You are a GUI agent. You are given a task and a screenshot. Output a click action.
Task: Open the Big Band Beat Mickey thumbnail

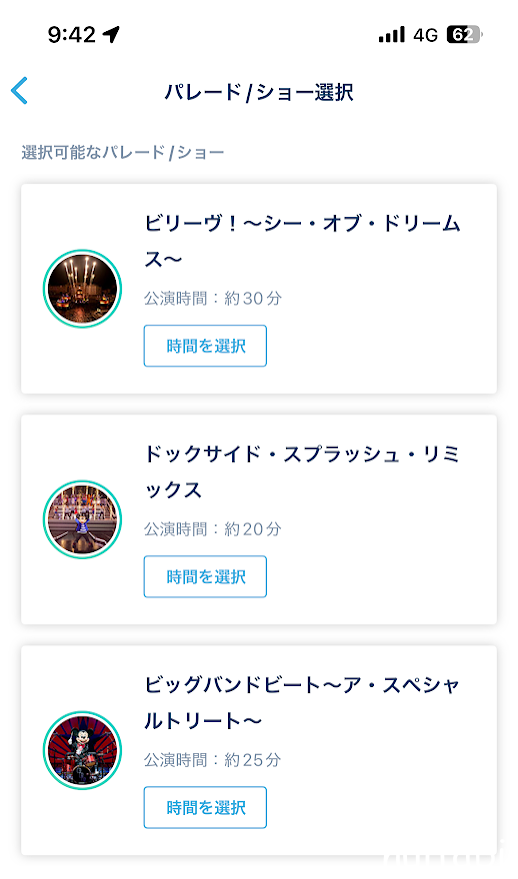(x=82, y=750)
